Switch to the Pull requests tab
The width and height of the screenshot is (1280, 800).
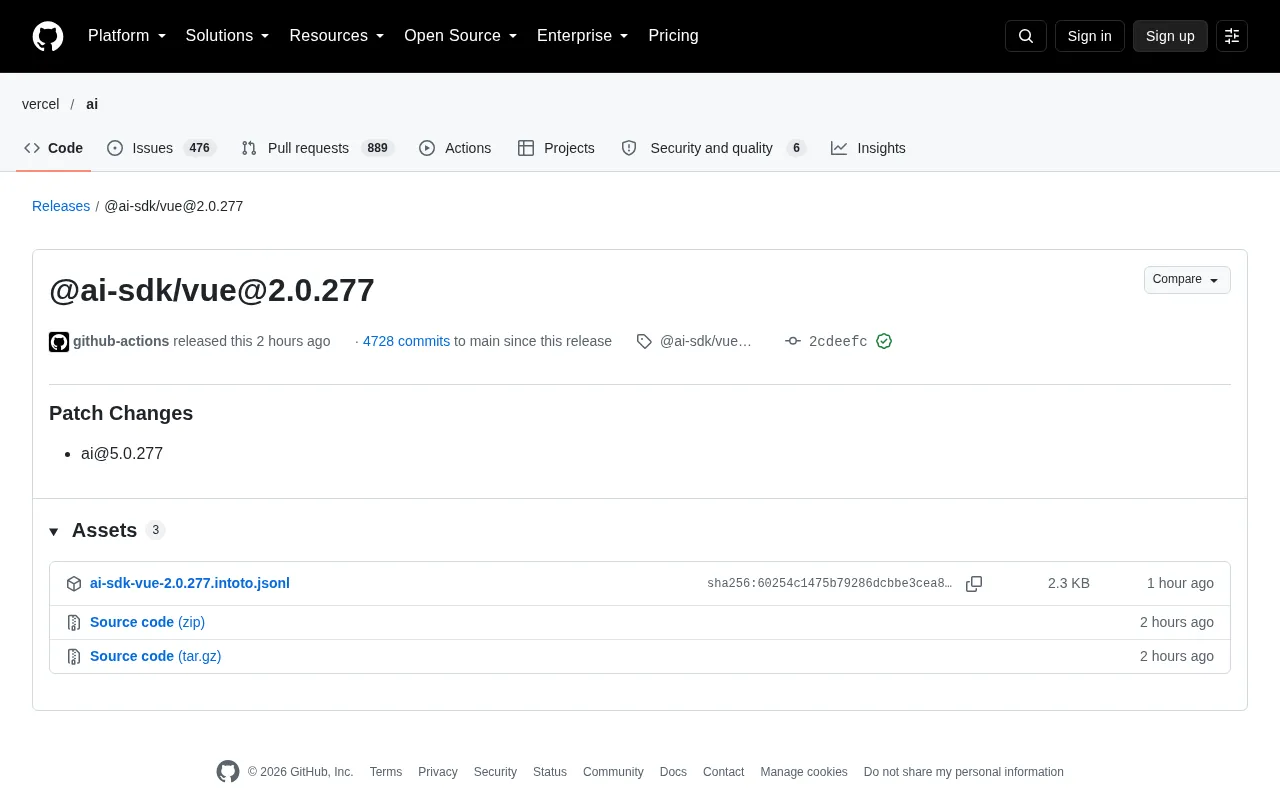click(318, 148)
